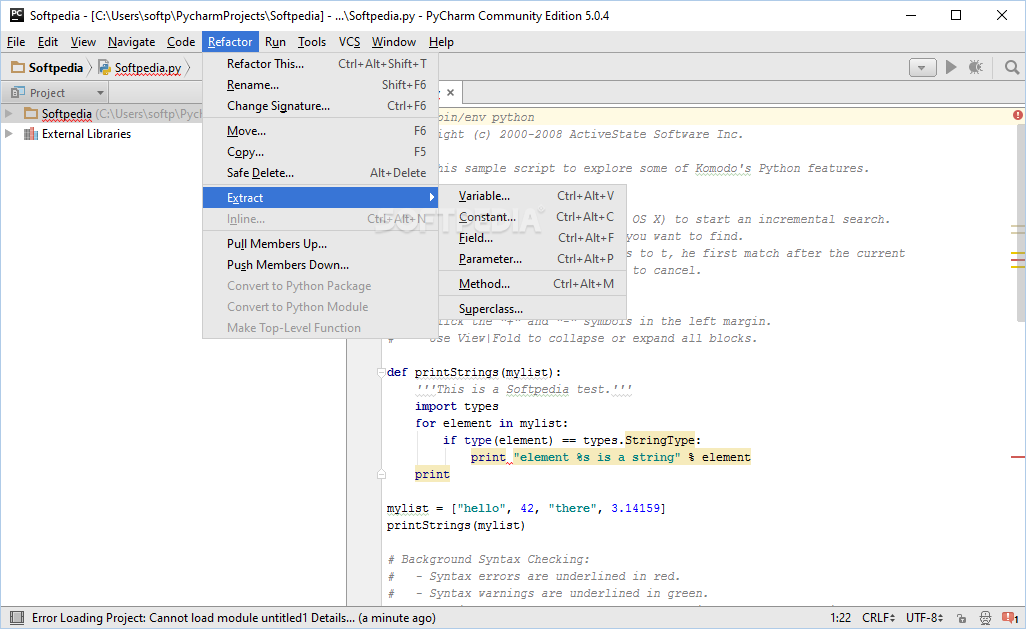Click the mylist assignment code line

525,508
